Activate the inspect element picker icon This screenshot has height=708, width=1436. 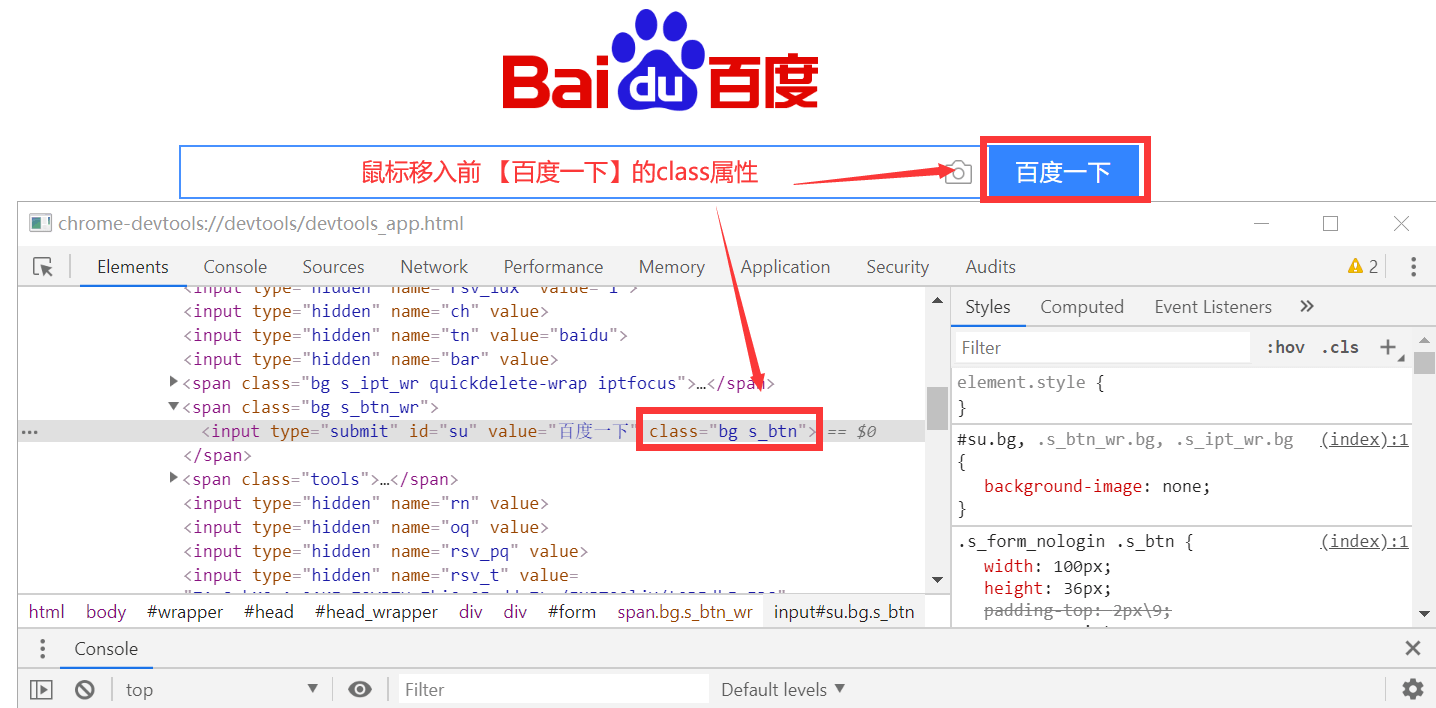(42, 267)
